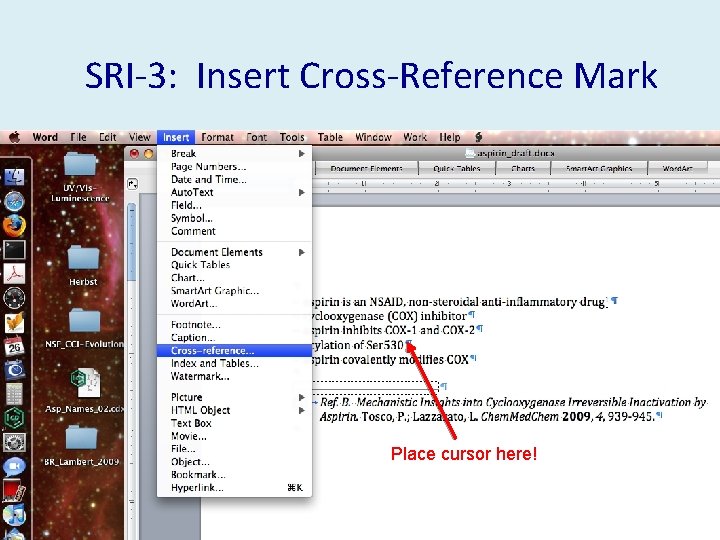Open the Edit menu
Screen dimensions: 720x540
click(107, 137)
